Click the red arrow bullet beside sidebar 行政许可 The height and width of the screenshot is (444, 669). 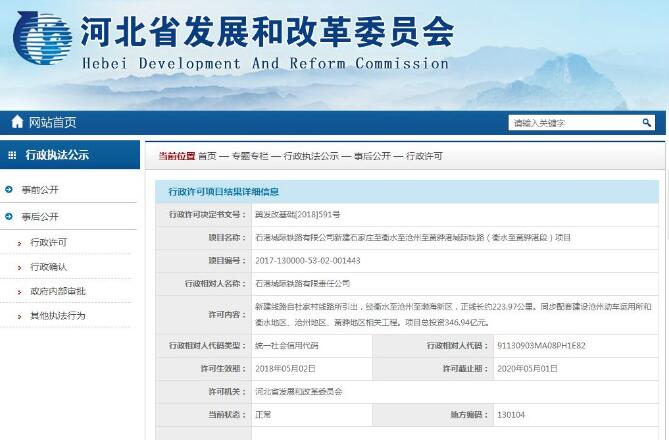pos(19,243)
